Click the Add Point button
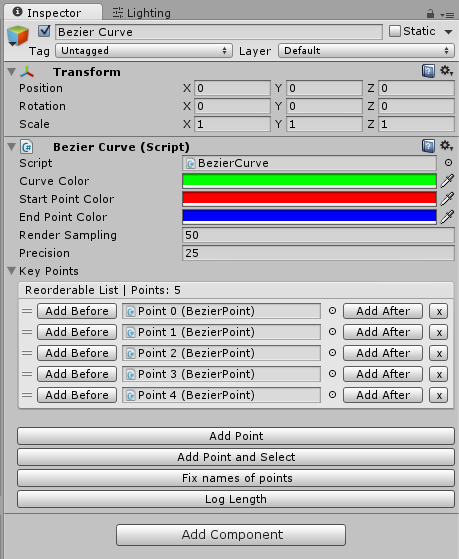Image resolution: width=459 pixels, height=559 pixels. coord(236,436)
